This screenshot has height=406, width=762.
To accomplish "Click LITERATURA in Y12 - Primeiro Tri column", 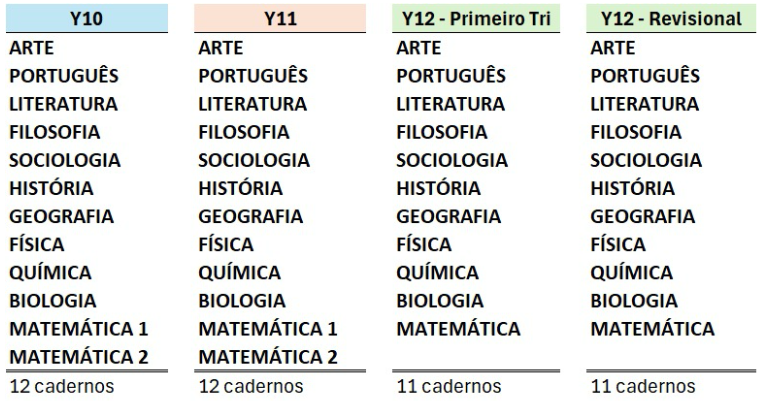I will [450, 104].
